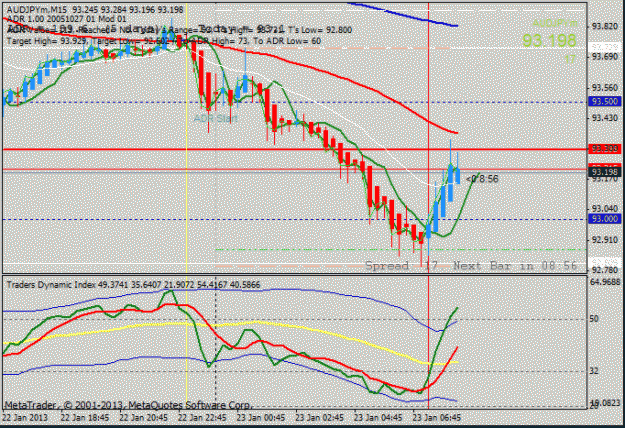Click the green spread value 17
This screenshot has width=625, height=428.
tap(570, 59)
